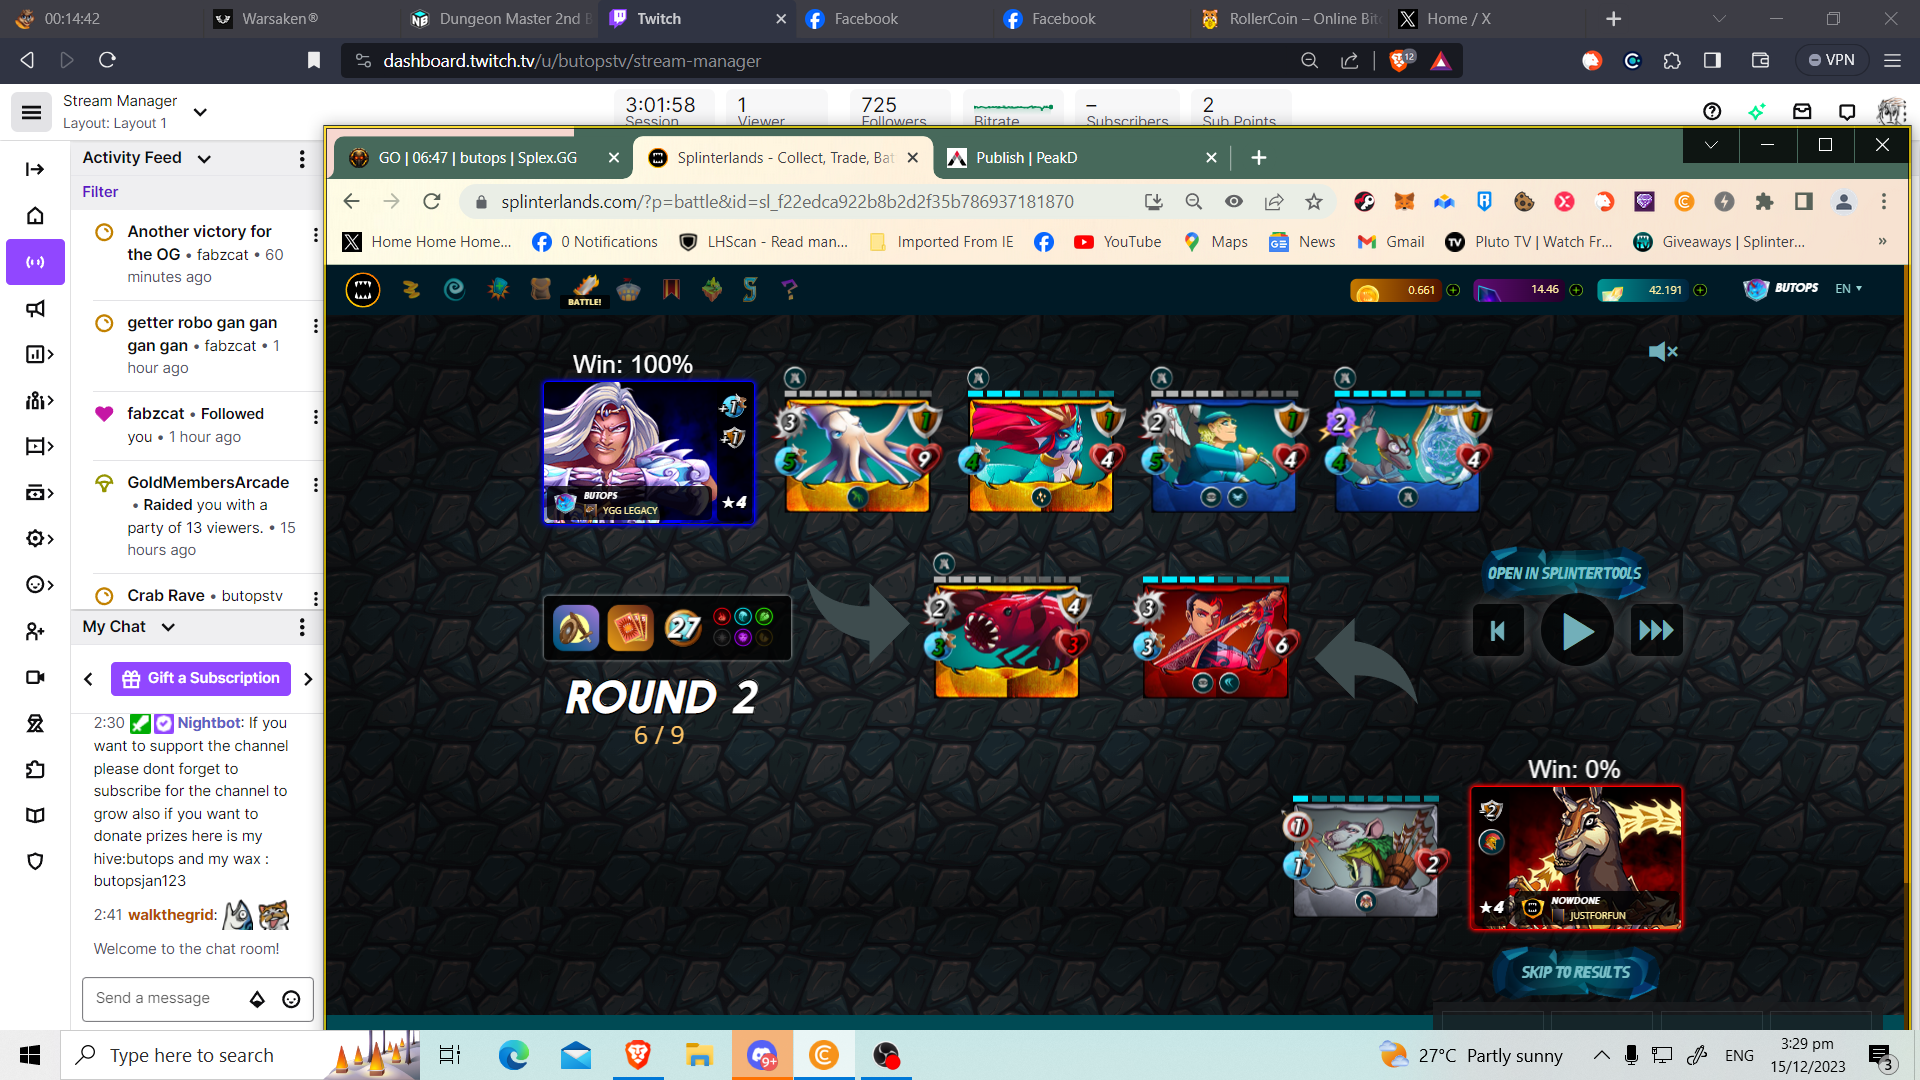Select the Stream Manager sidebar icon
1920x1080 pixels.
[35, 262]
